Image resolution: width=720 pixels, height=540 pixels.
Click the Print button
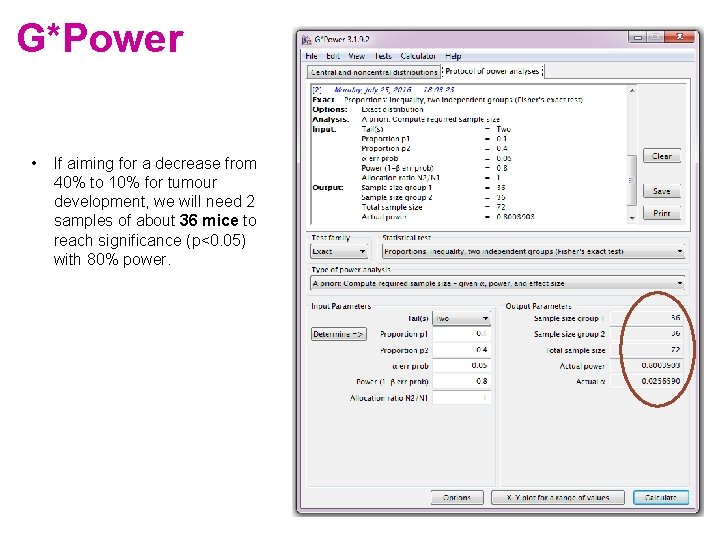coord(662,213)
